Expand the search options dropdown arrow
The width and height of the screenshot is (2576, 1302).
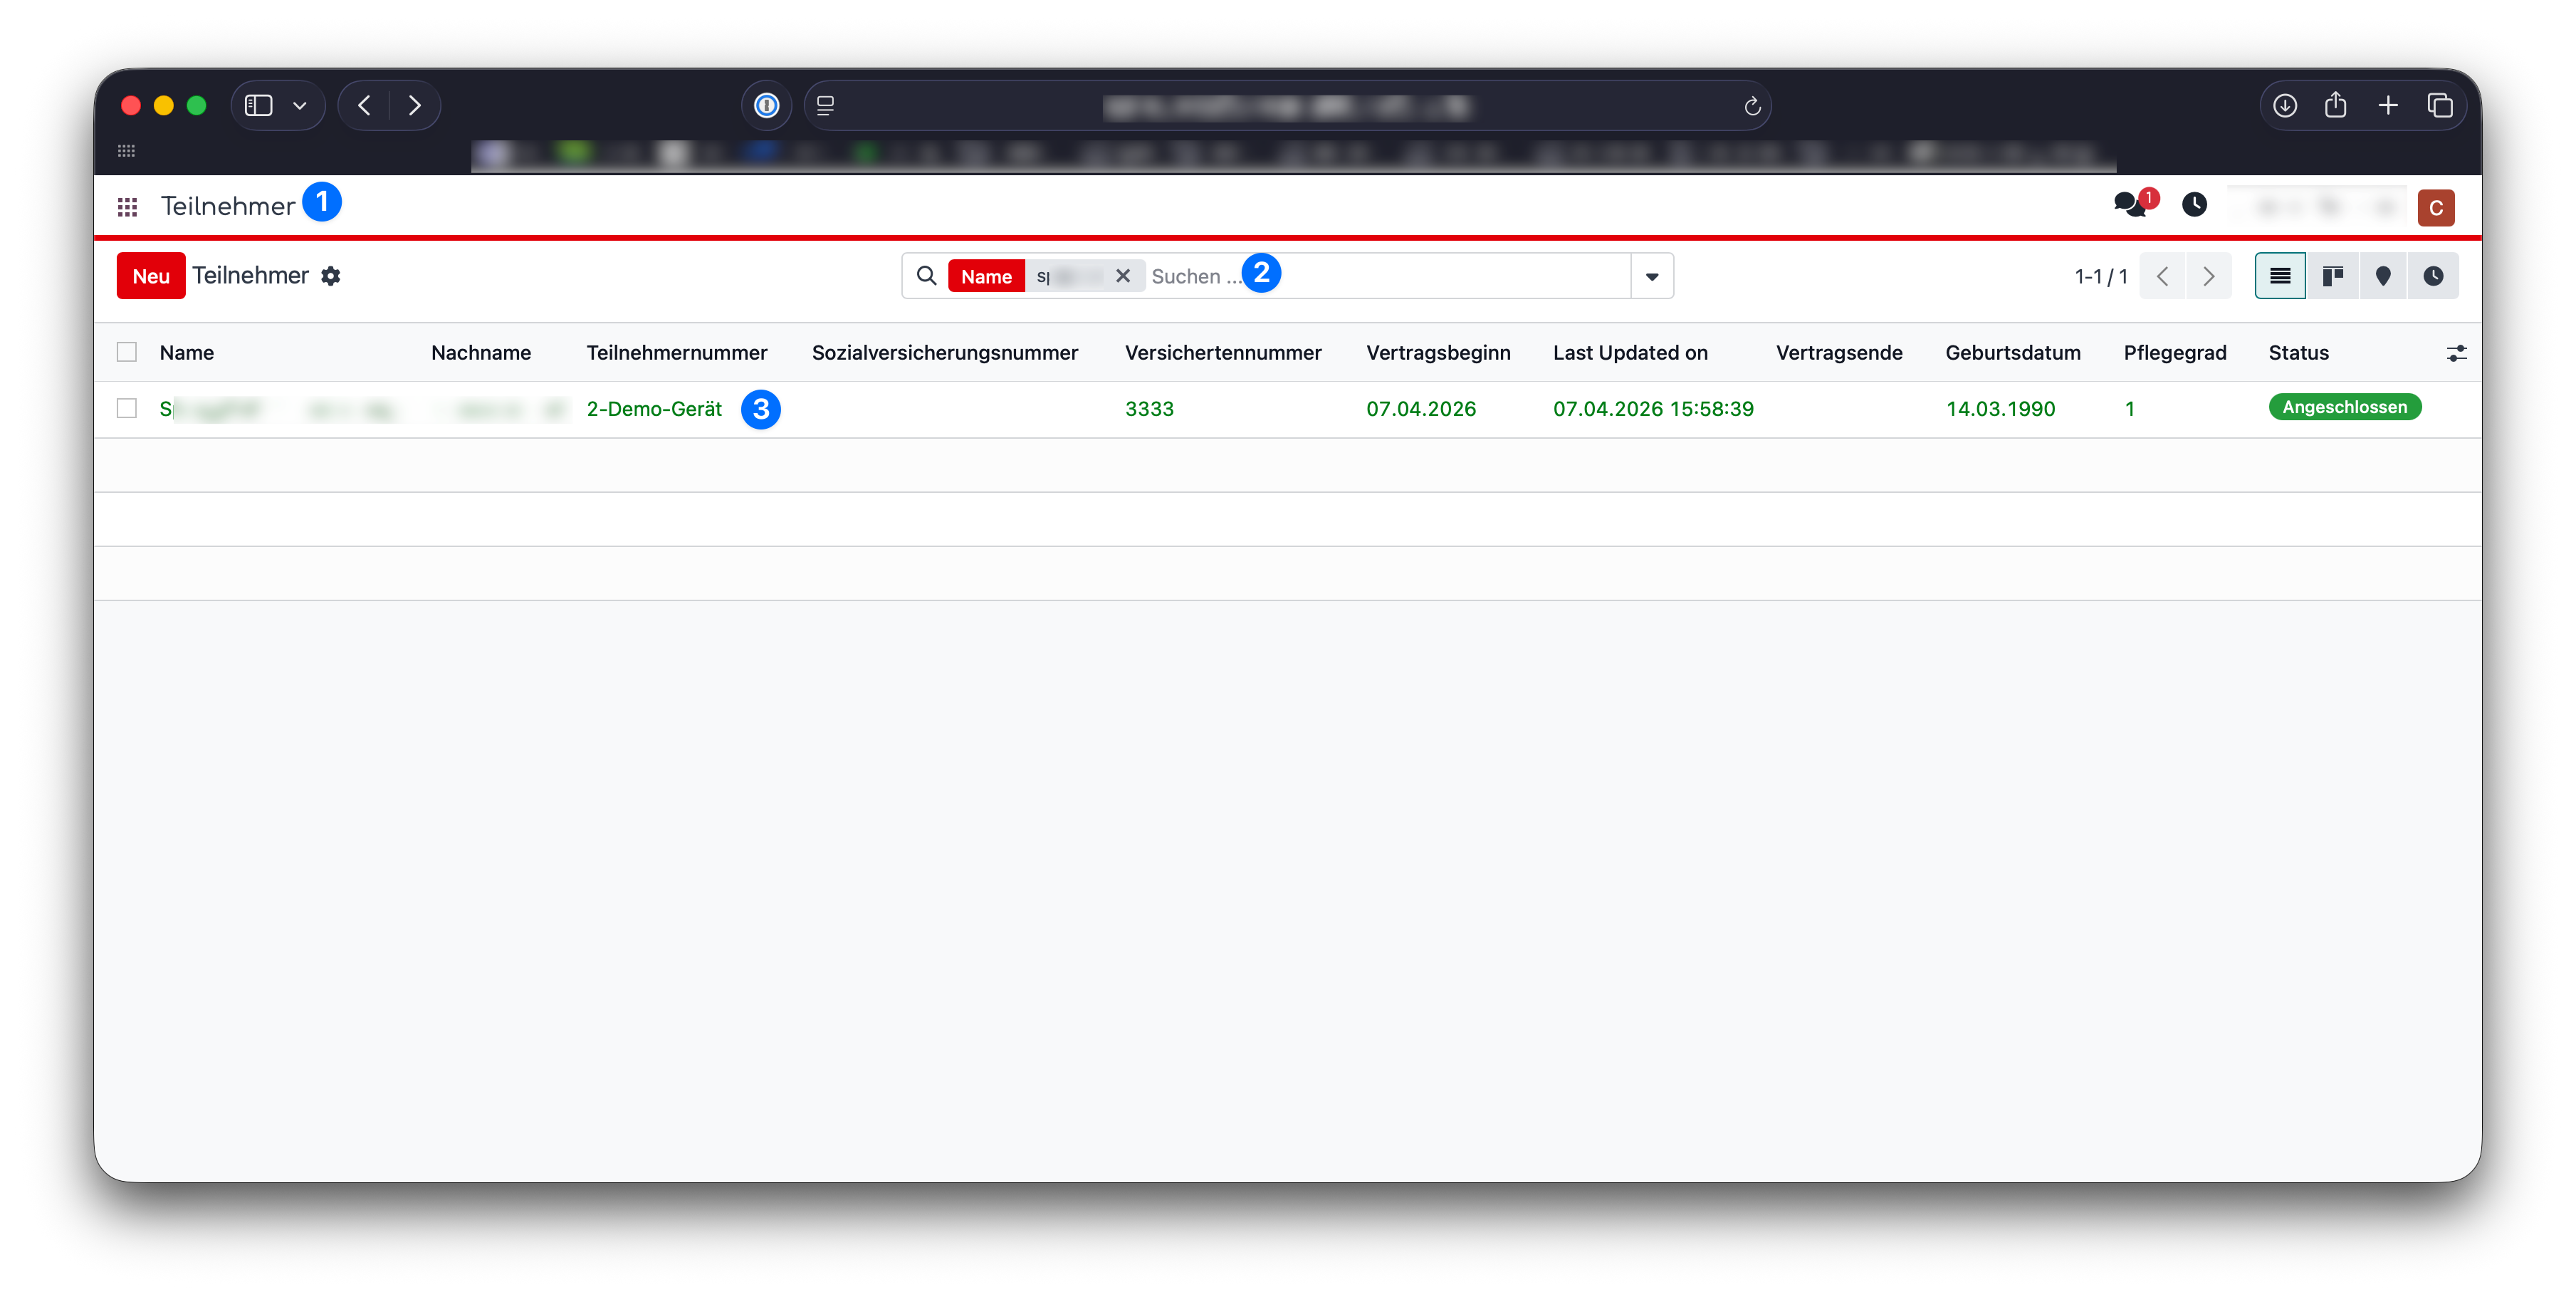coord(1652,276)
